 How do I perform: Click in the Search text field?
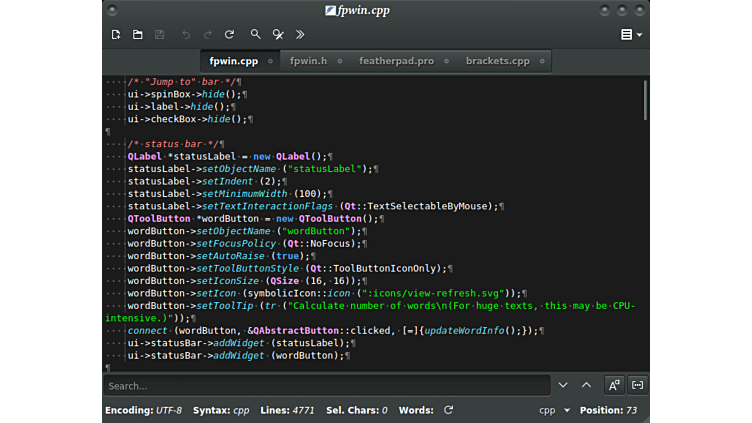tap(327, 386)
